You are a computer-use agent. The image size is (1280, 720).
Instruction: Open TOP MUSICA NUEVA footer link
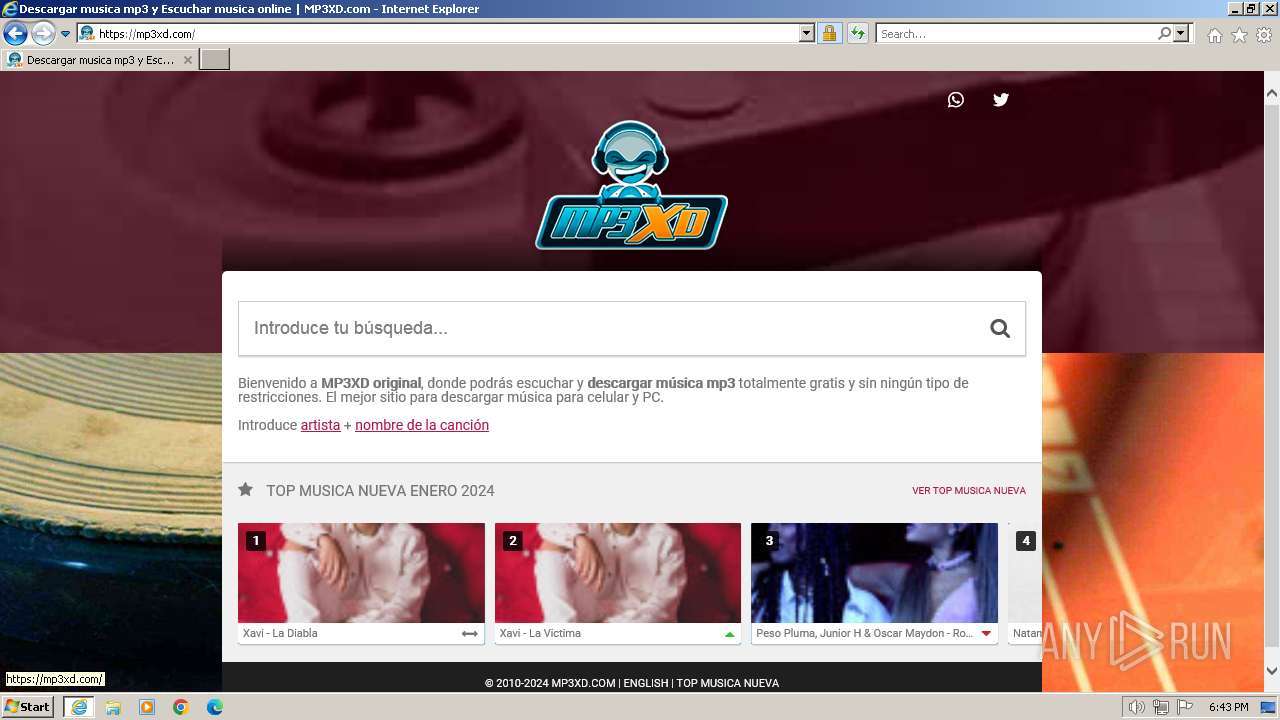pos(728,683)
